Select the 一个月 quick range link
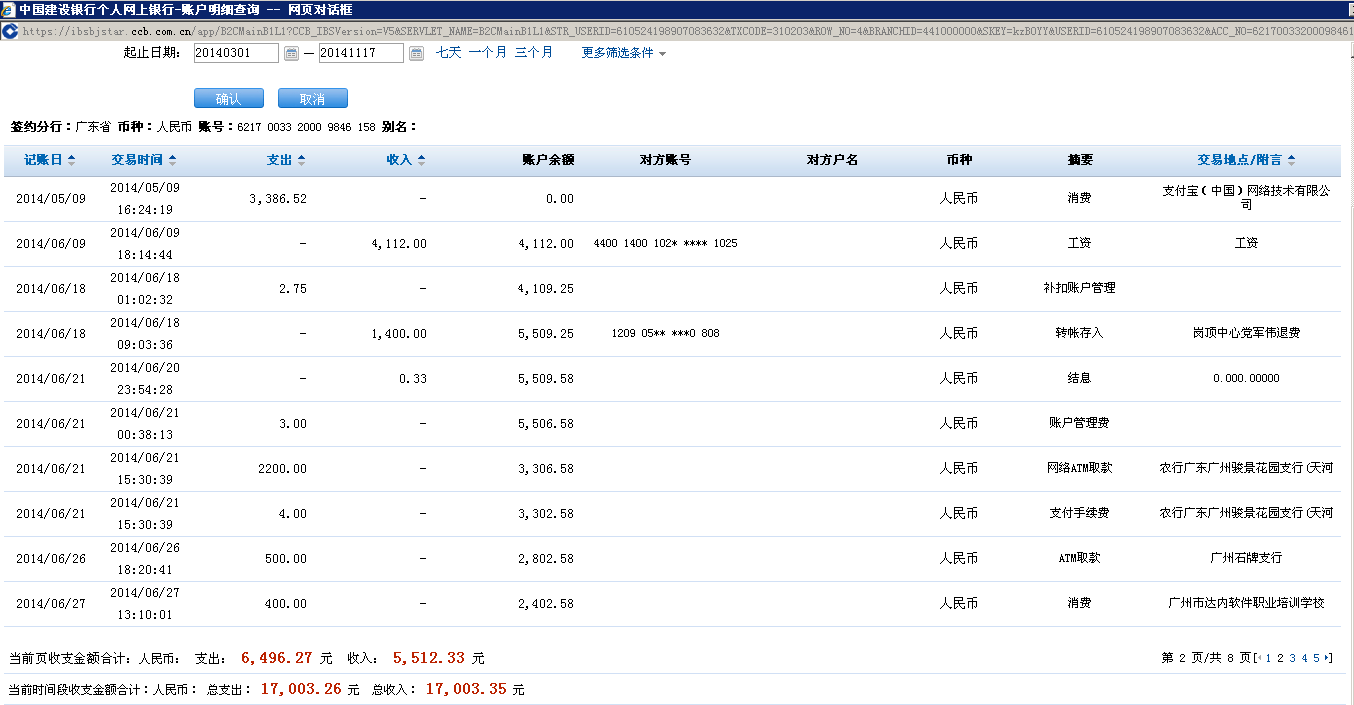 point(487,52)
